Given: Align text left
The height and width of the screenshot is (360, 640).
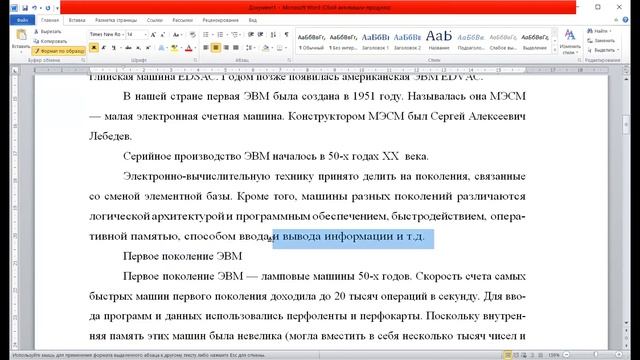Looking at the screenshot, I should pyautogui.click(x=206, y=48).
